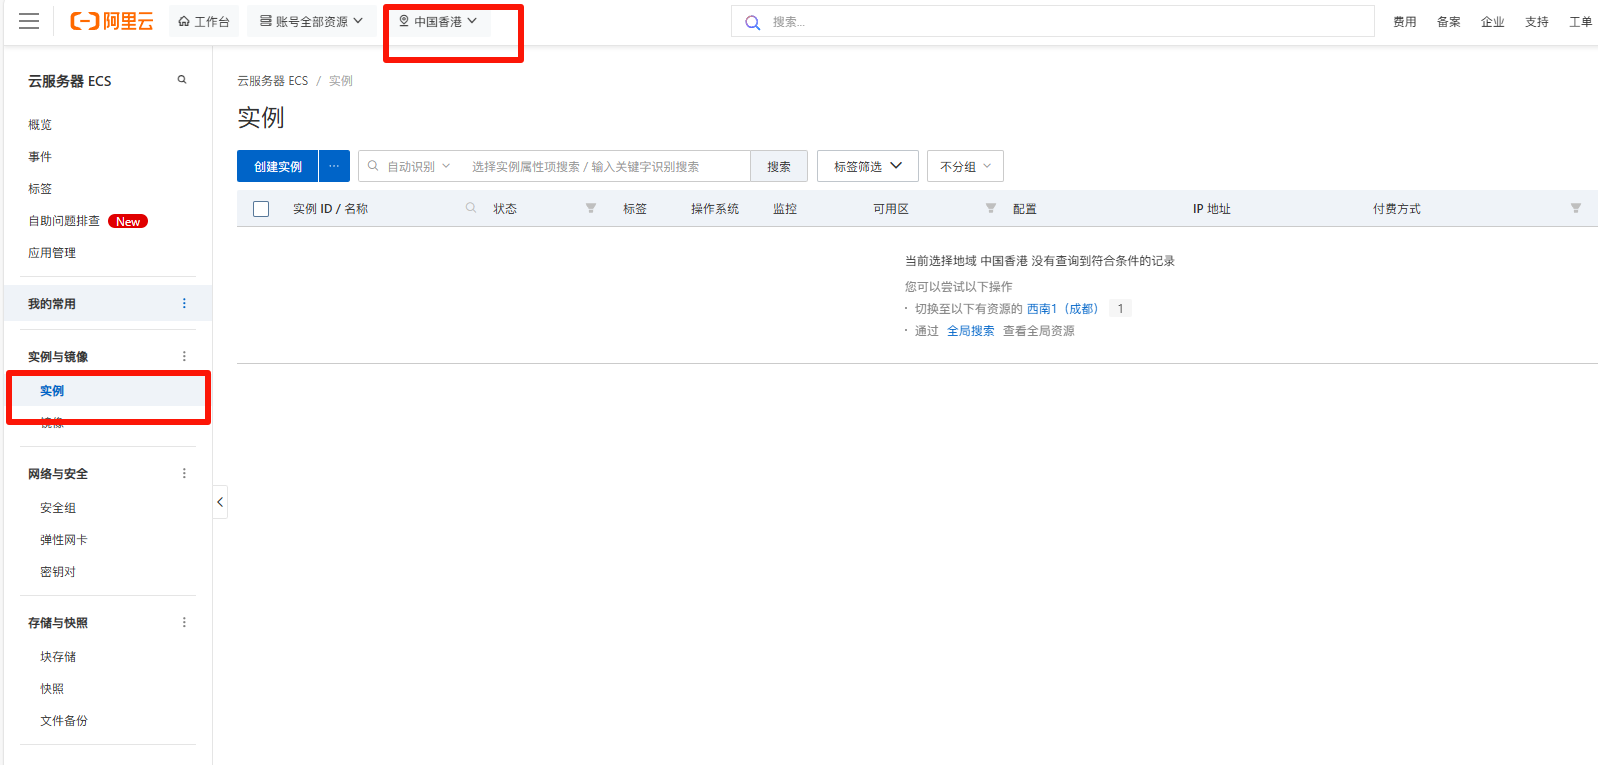Viewport: 1598px width, 765px height.
Task: Open 自助问题排查 in the sidebar
Action: [64, 221]
